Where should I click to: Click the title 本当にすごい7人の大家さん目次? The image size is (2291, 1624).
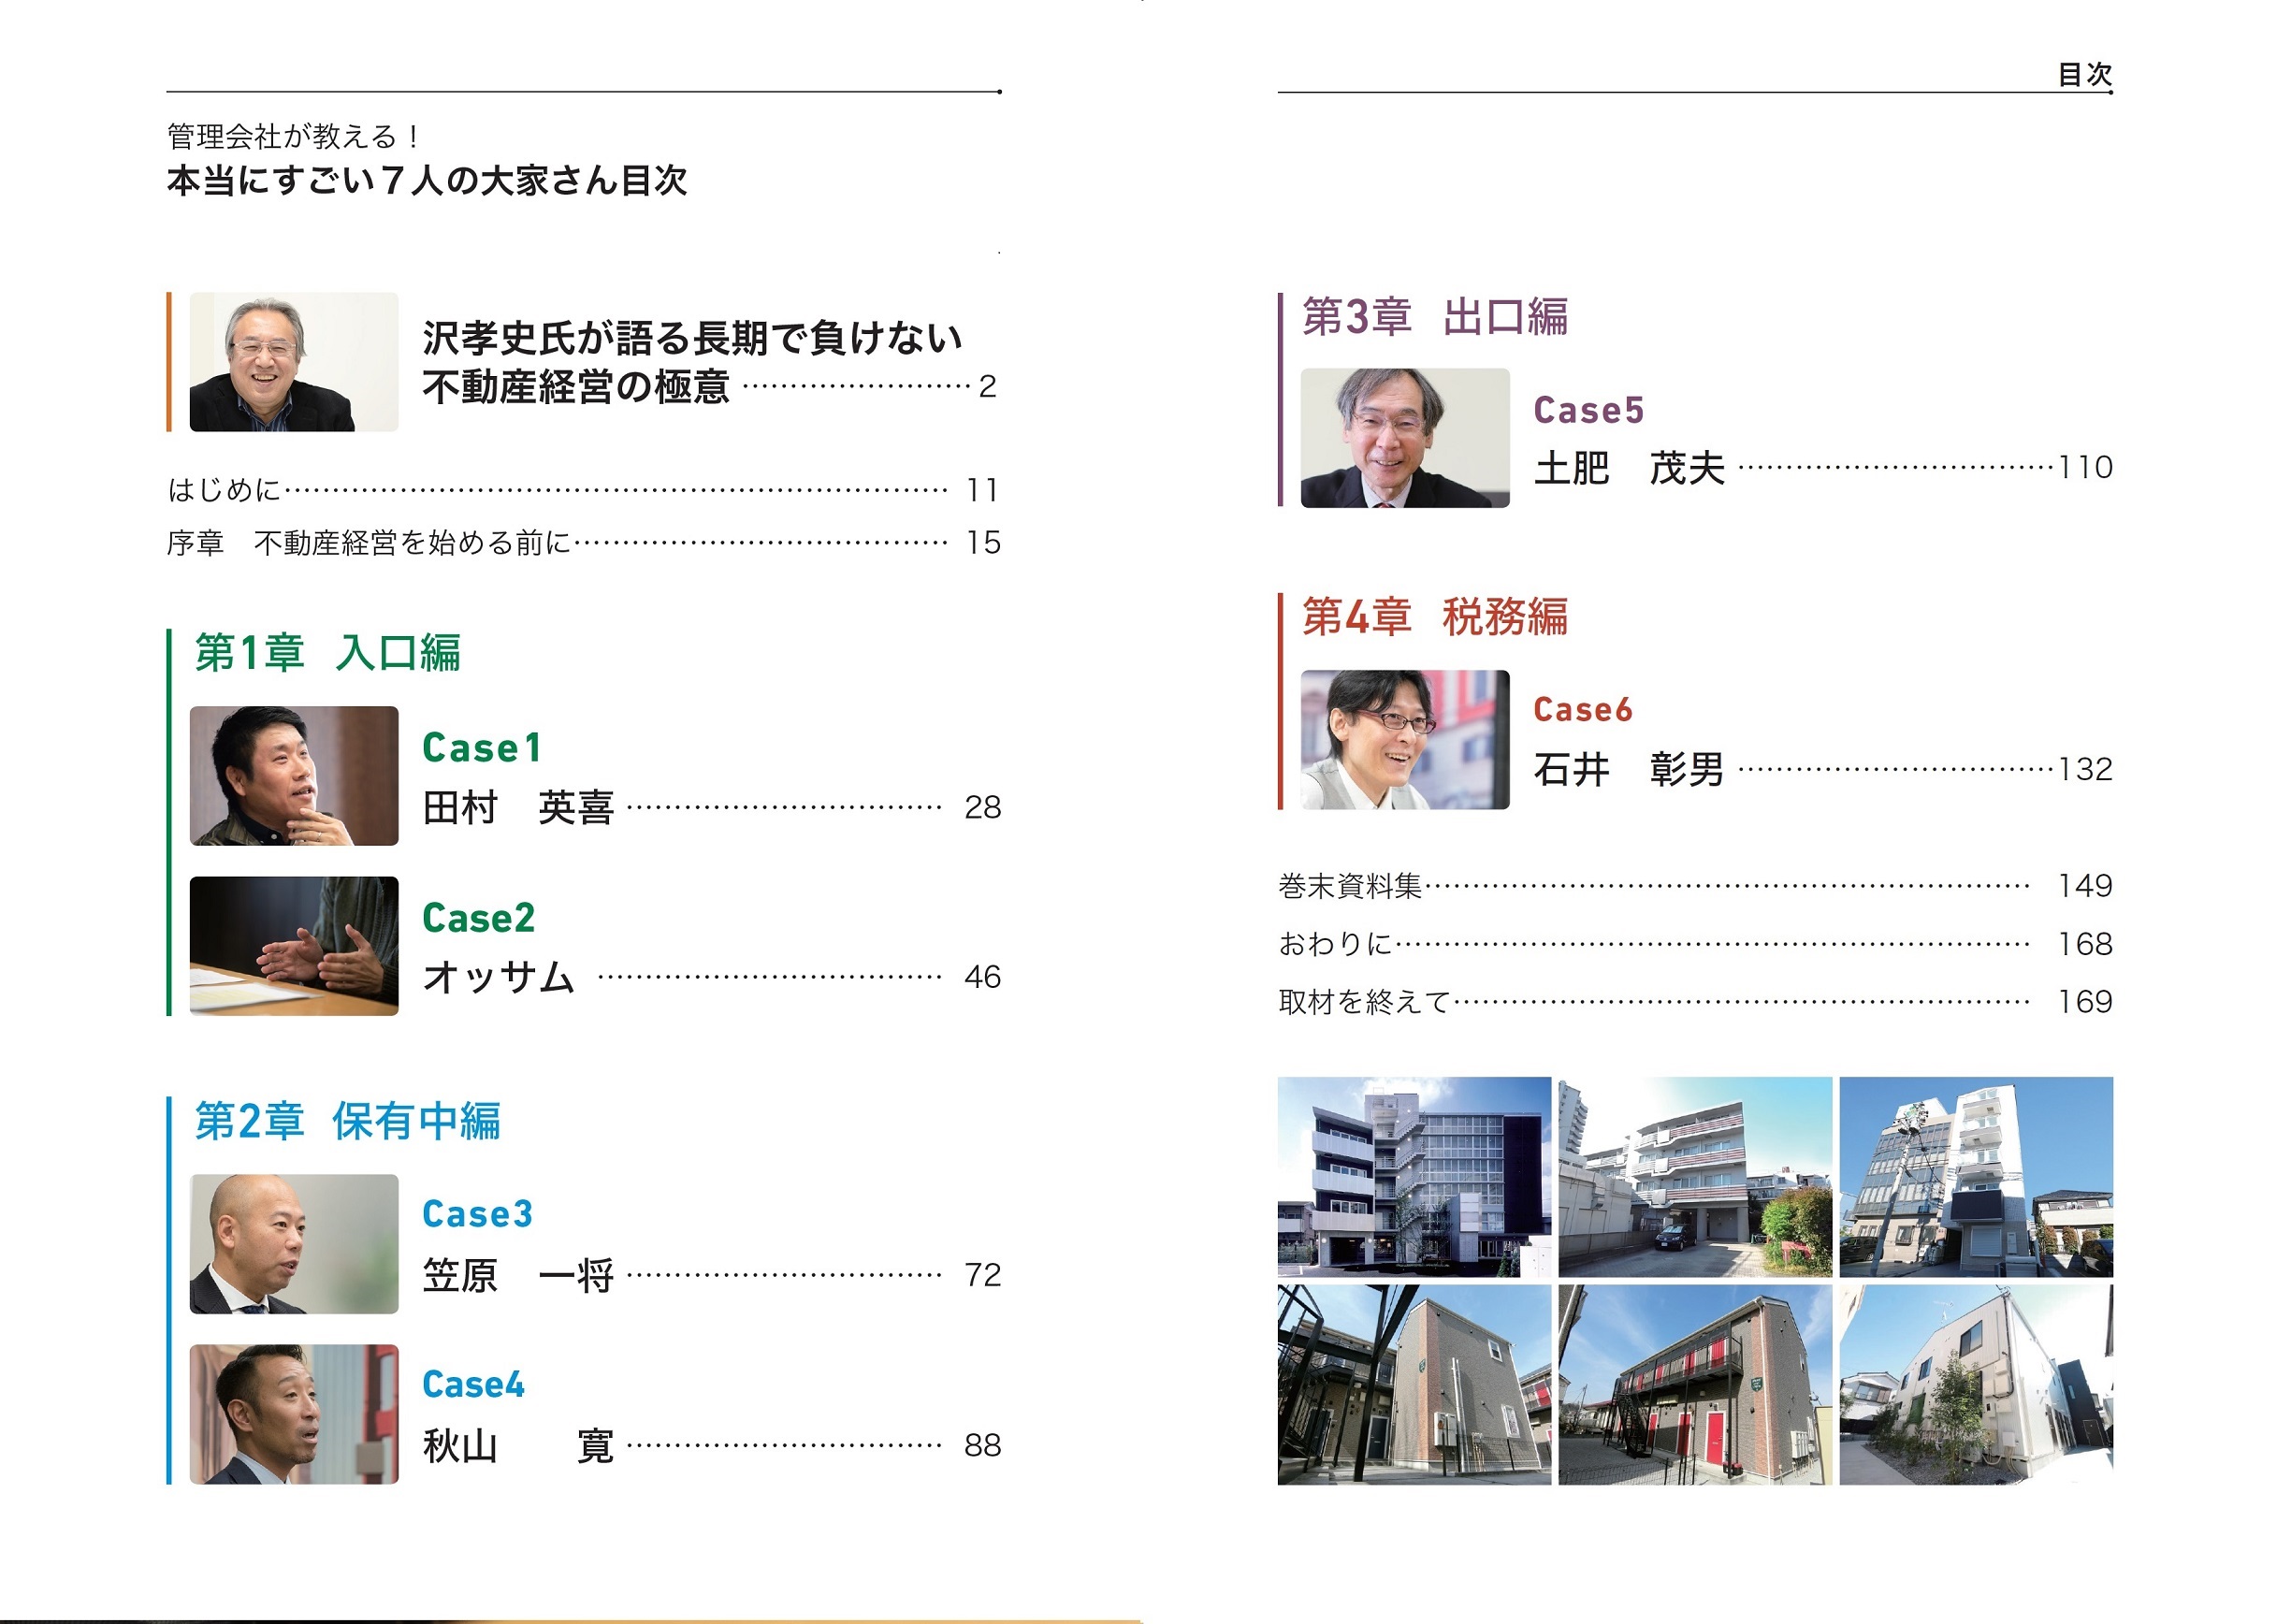point(427,181)
